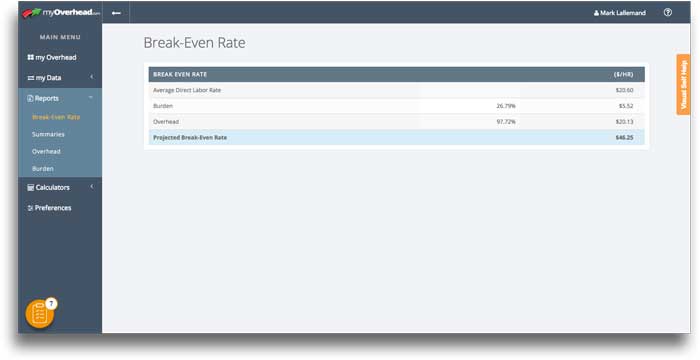Click the user icon beside Mark Lallemand
This screenshot has height=360, width=700.
click(x=596, y=13)
